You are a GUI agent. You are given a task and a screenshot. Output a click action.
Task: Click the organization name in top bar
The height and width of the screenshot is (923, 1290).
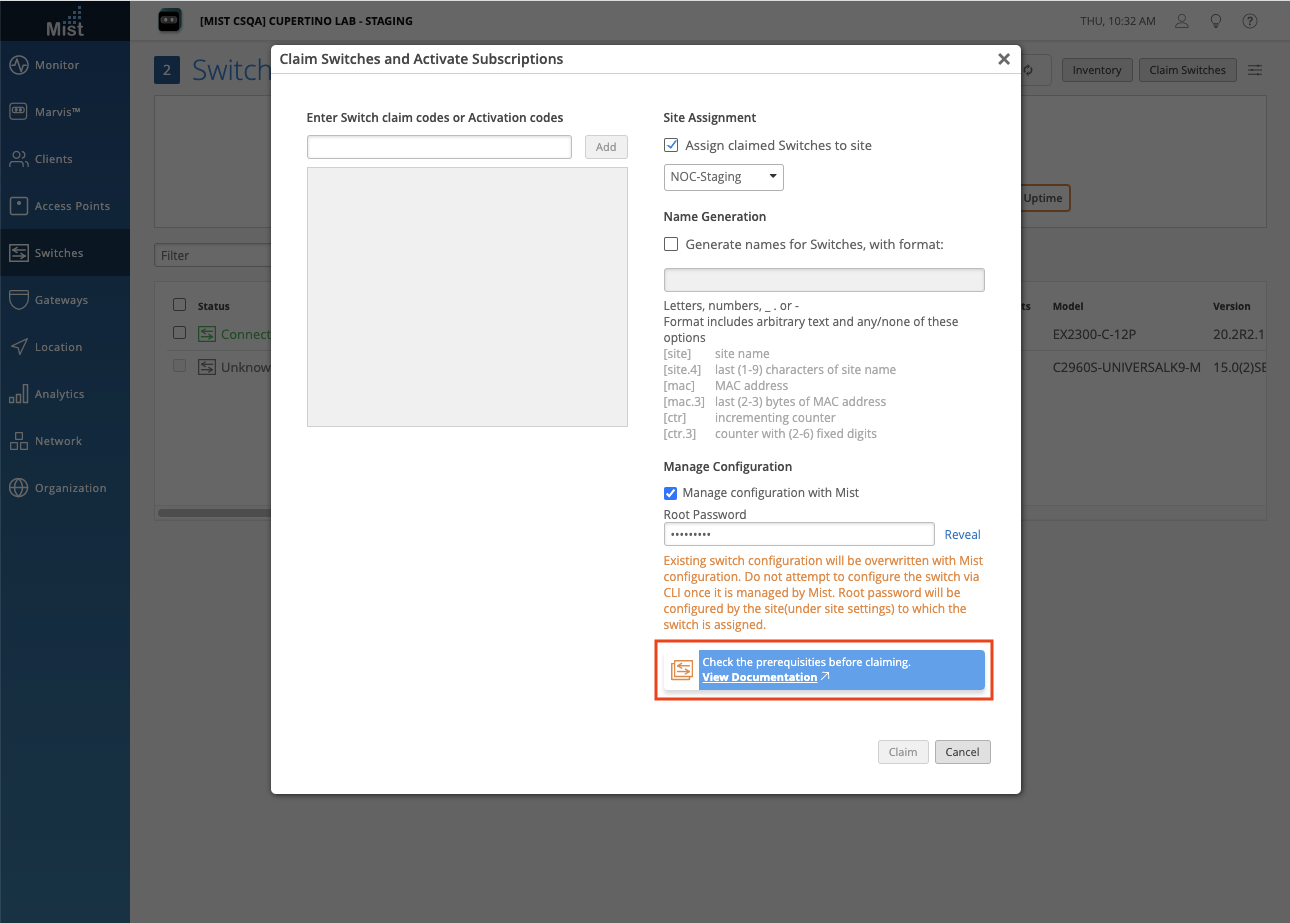pos(306,21)
